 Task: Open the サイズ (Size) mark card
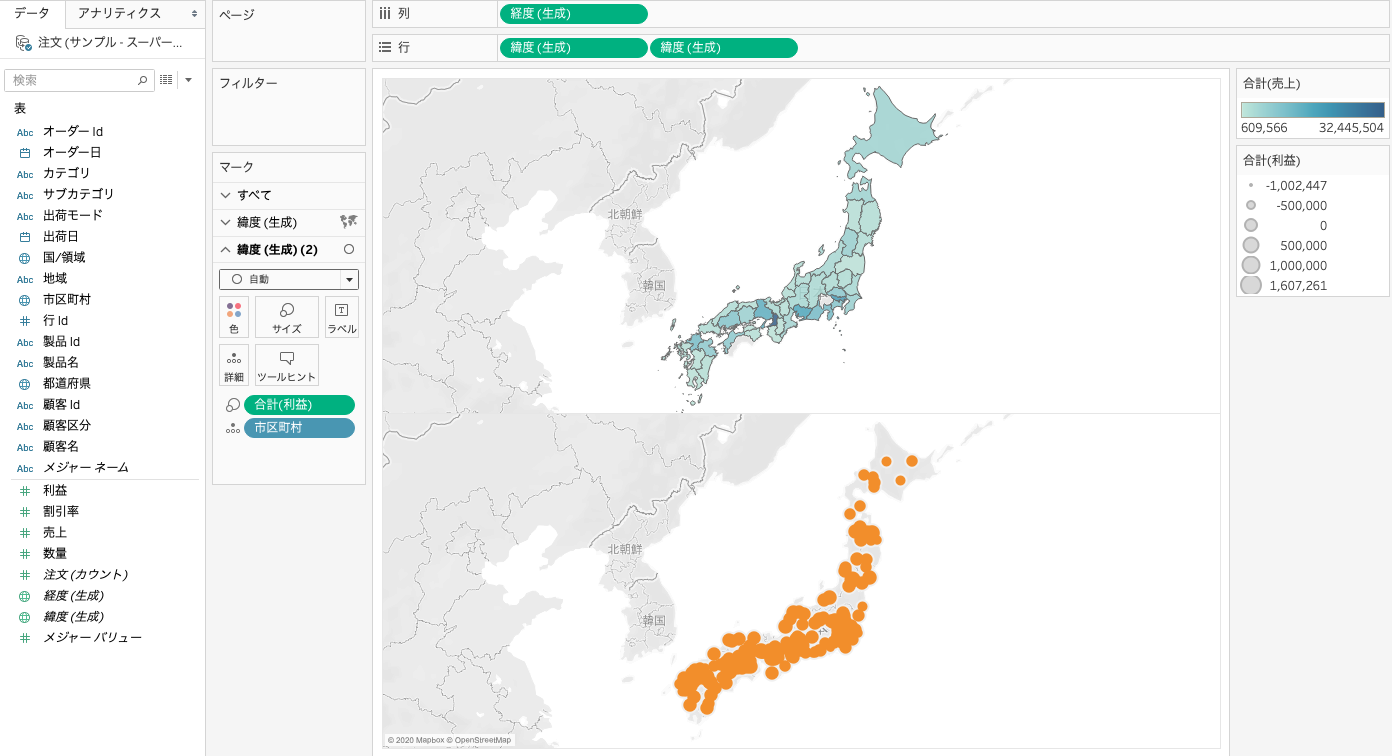287,317
